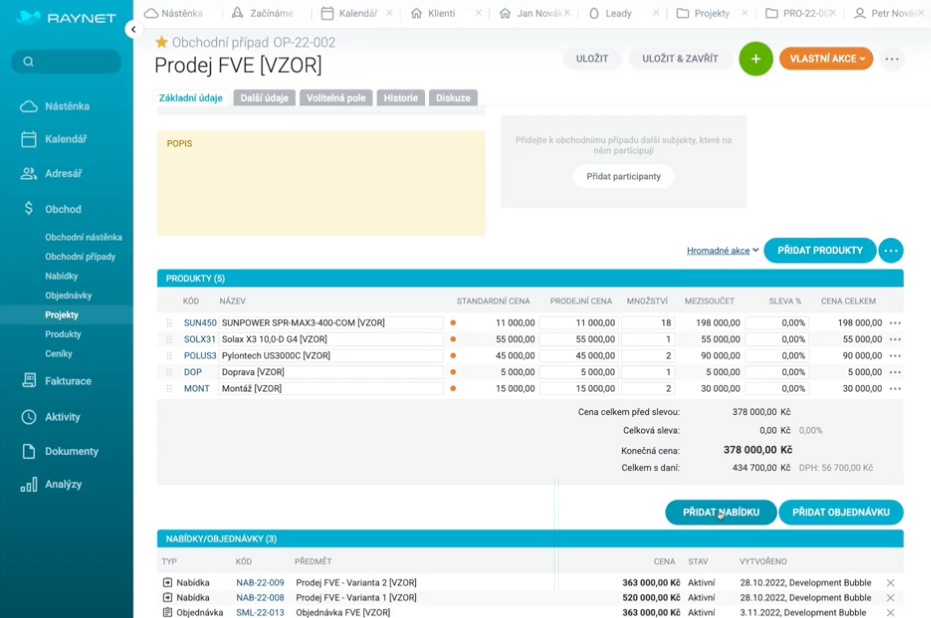
Task: Click the Přidat nabídku button
Action: (720, 512)
